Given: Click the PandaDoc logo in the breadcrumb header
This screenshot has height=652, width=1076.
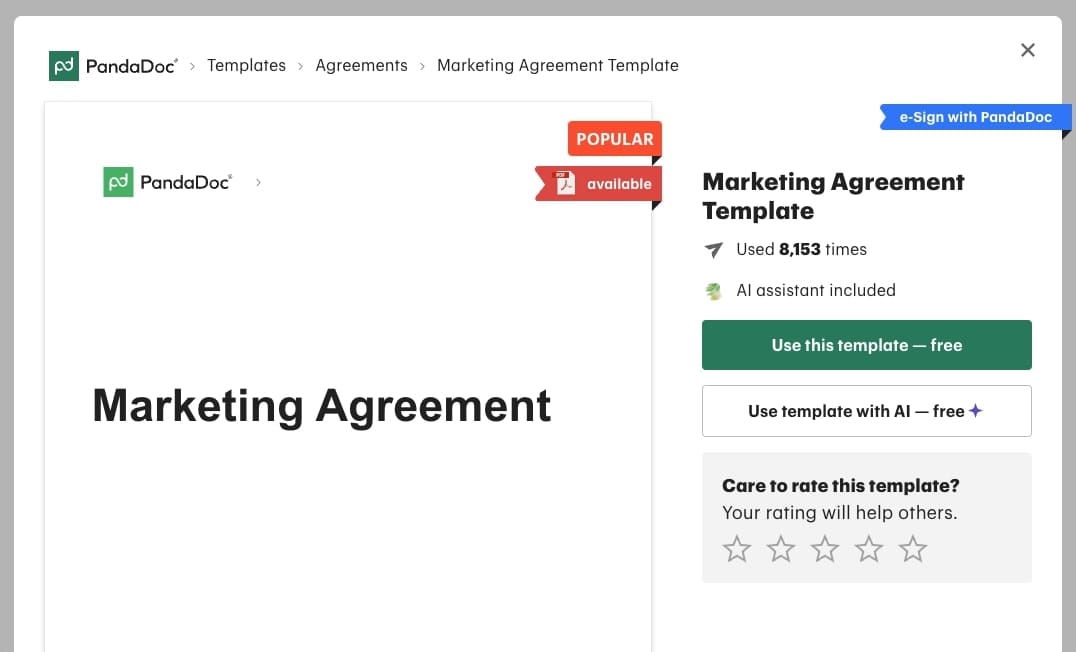Looking at the screenshot, I should click(x=113, y=65).
